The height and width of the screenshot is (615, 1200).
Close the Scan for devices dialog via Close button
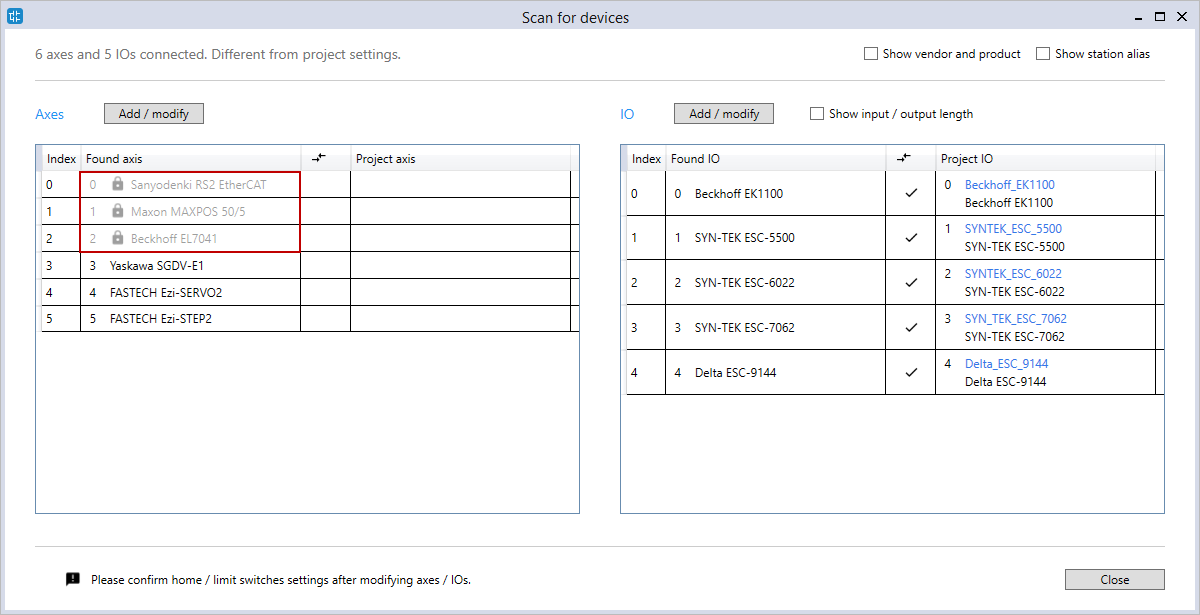coord(1114,579)
